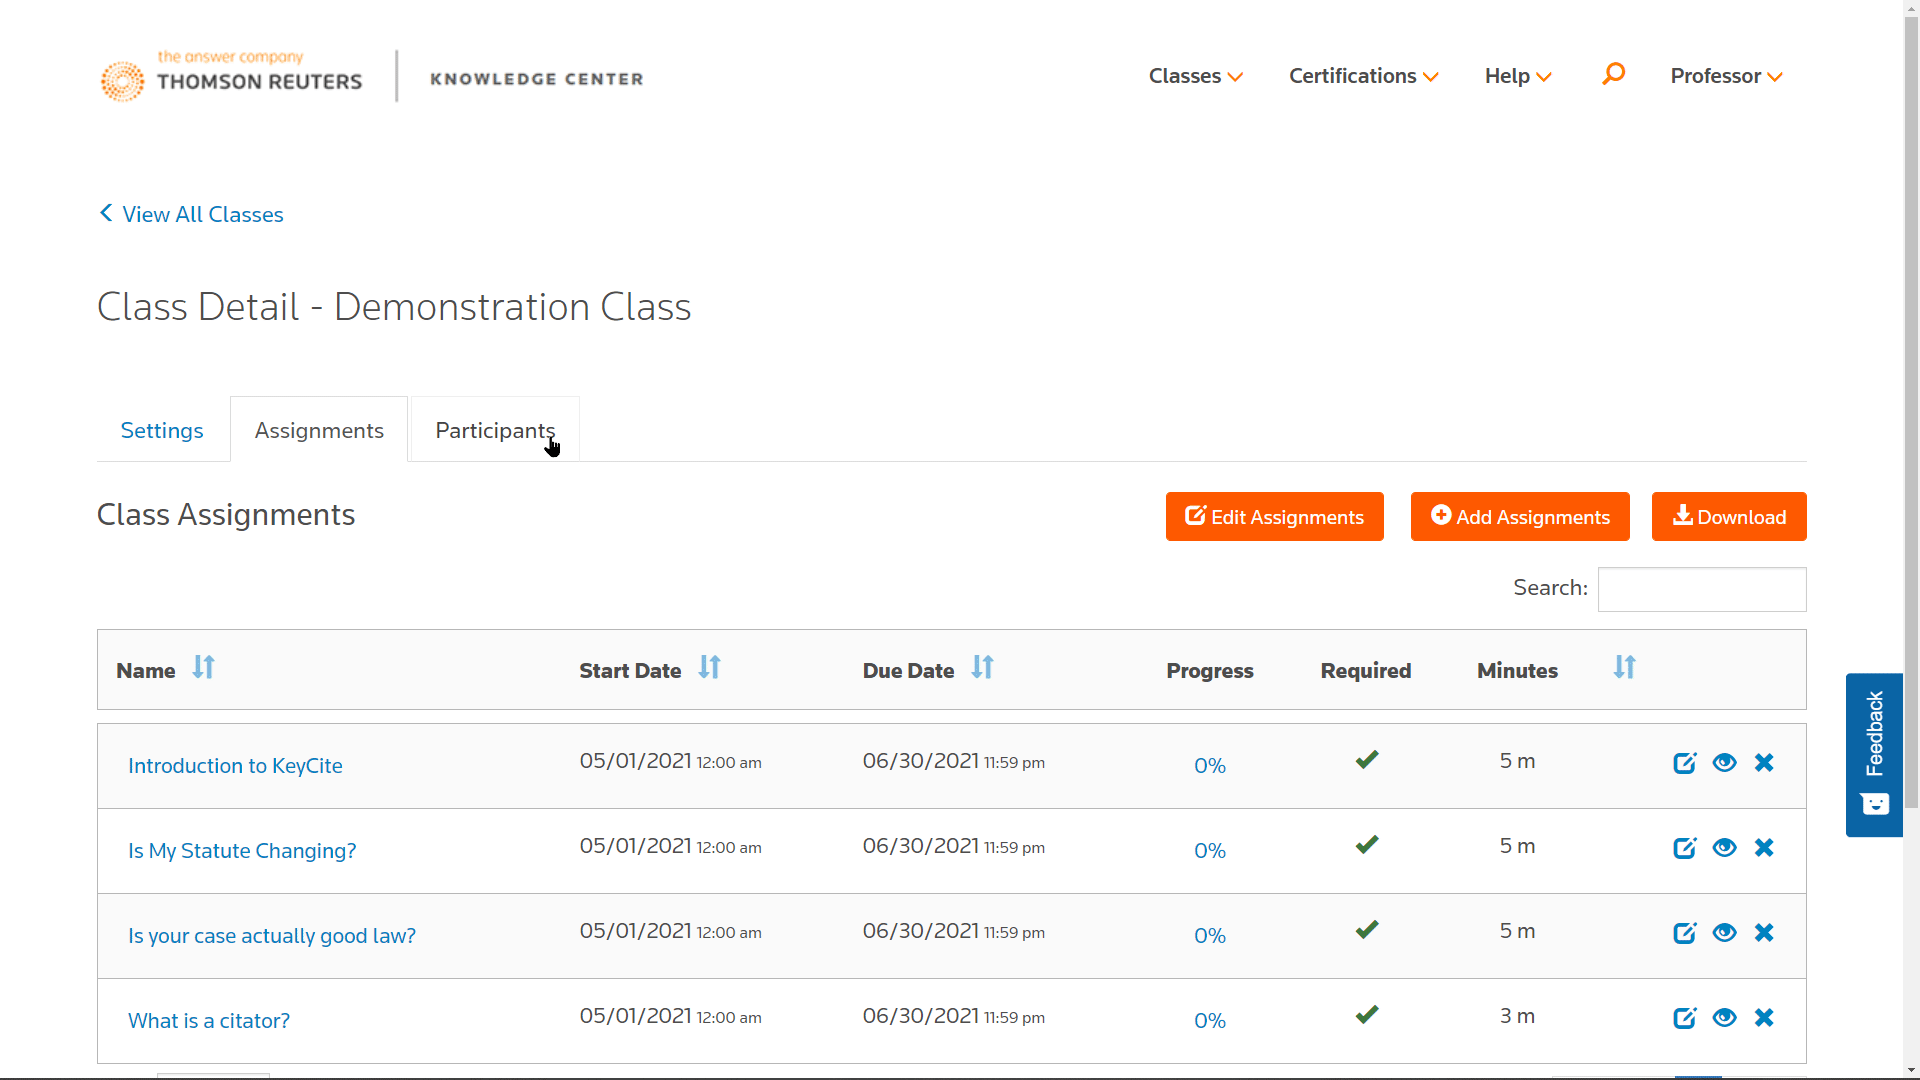Sort table by Start Date arrows
Image resolution: width=1920 pixels, height=1080 pixels.
coord(709,668)
